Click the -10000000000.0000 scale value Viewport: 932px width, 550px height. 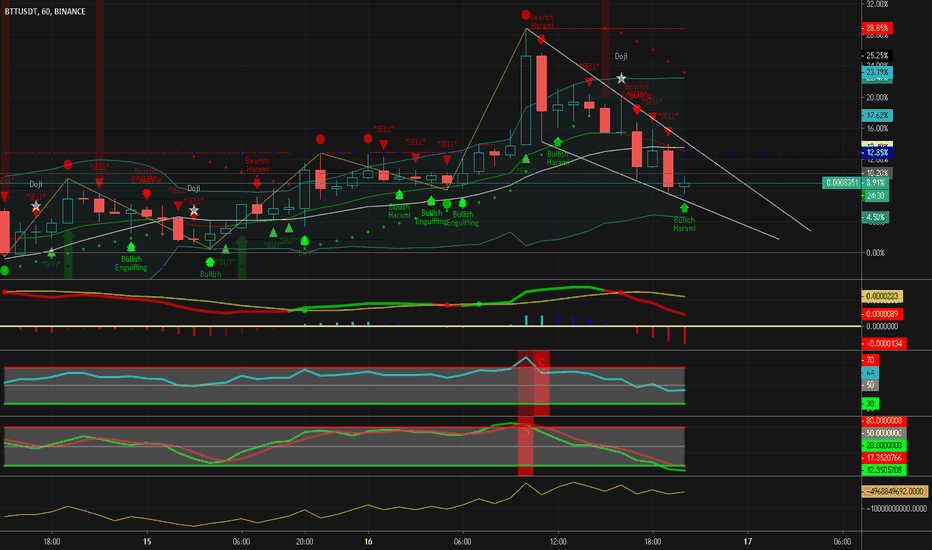[x=896, y=508]
